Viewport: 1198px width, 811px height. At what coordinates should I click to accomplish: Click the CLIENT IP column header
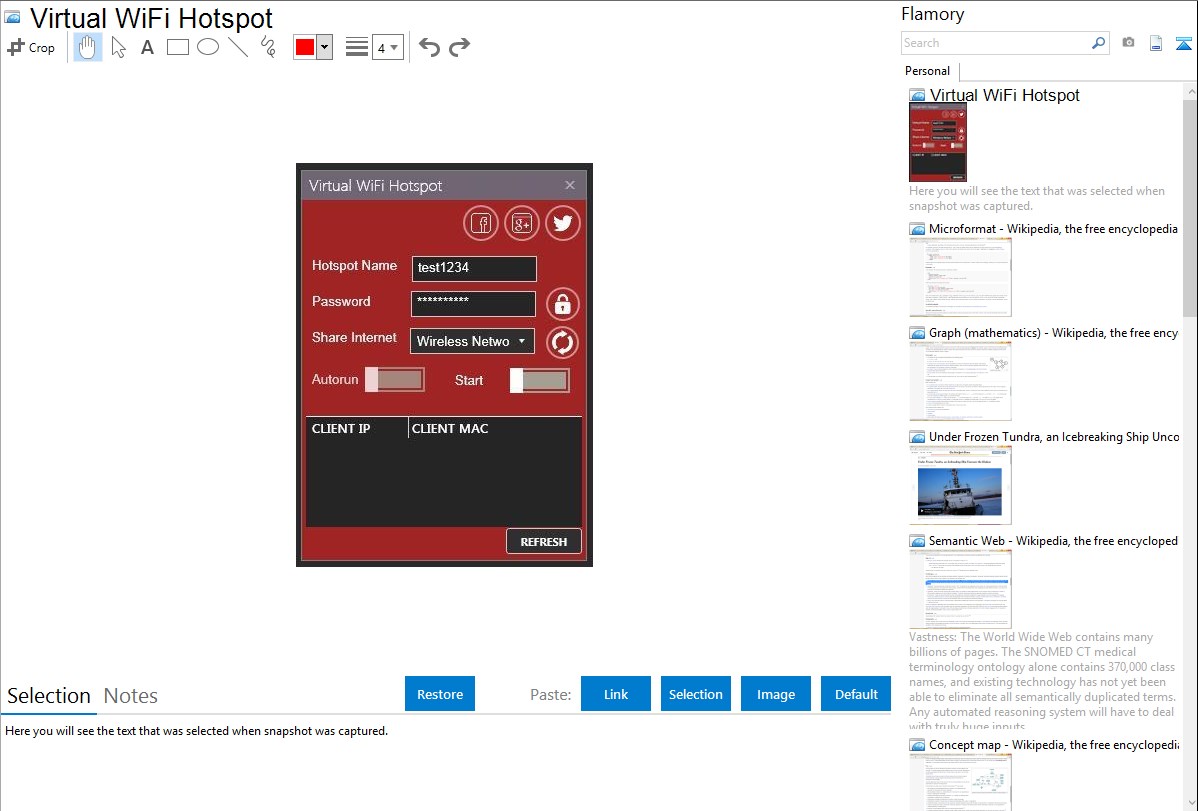coord(341,429)
